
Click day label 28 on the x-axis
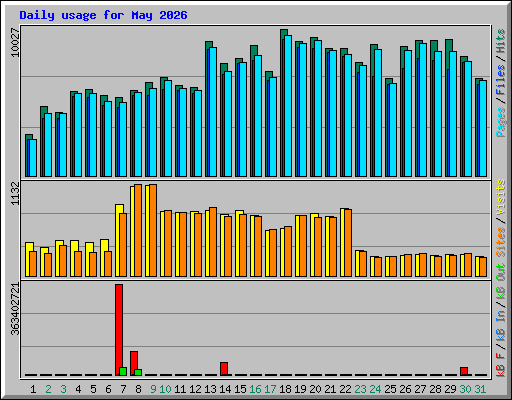[x=435, y=389]
